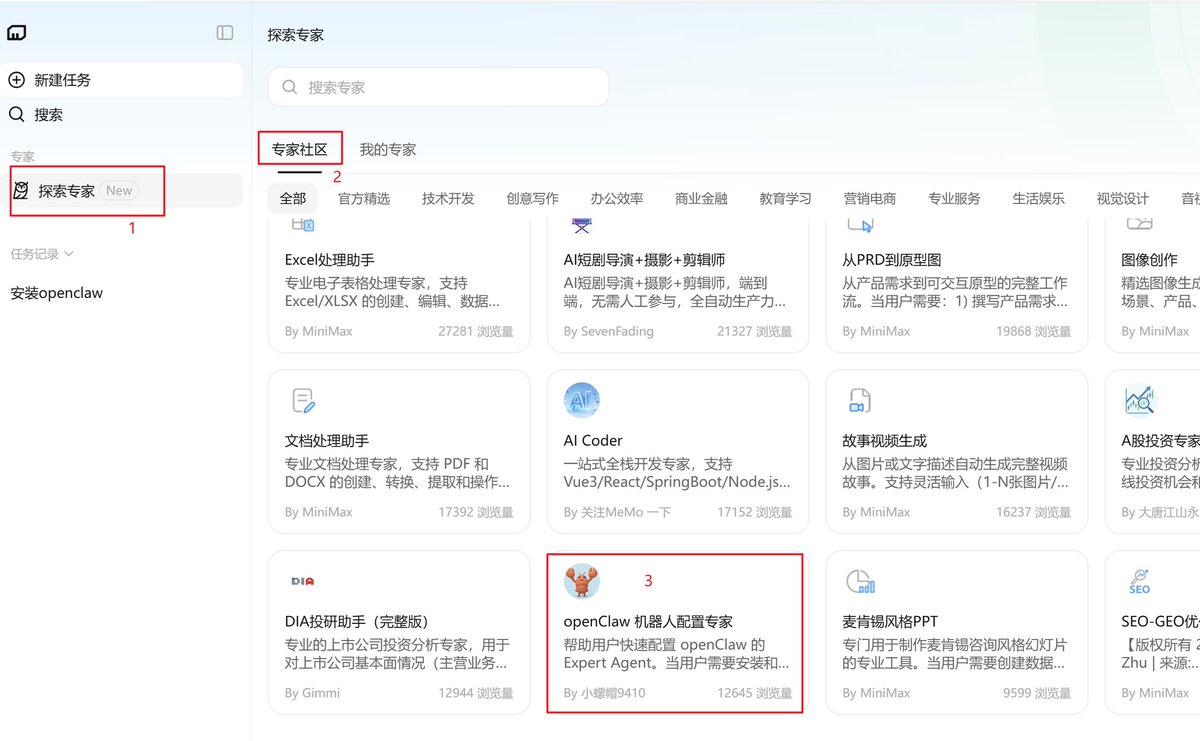Image resolution: width=1200 pixels, height=741 pixels.
Task: Click the search field magnifier icon
Action: tap(290, 87)
